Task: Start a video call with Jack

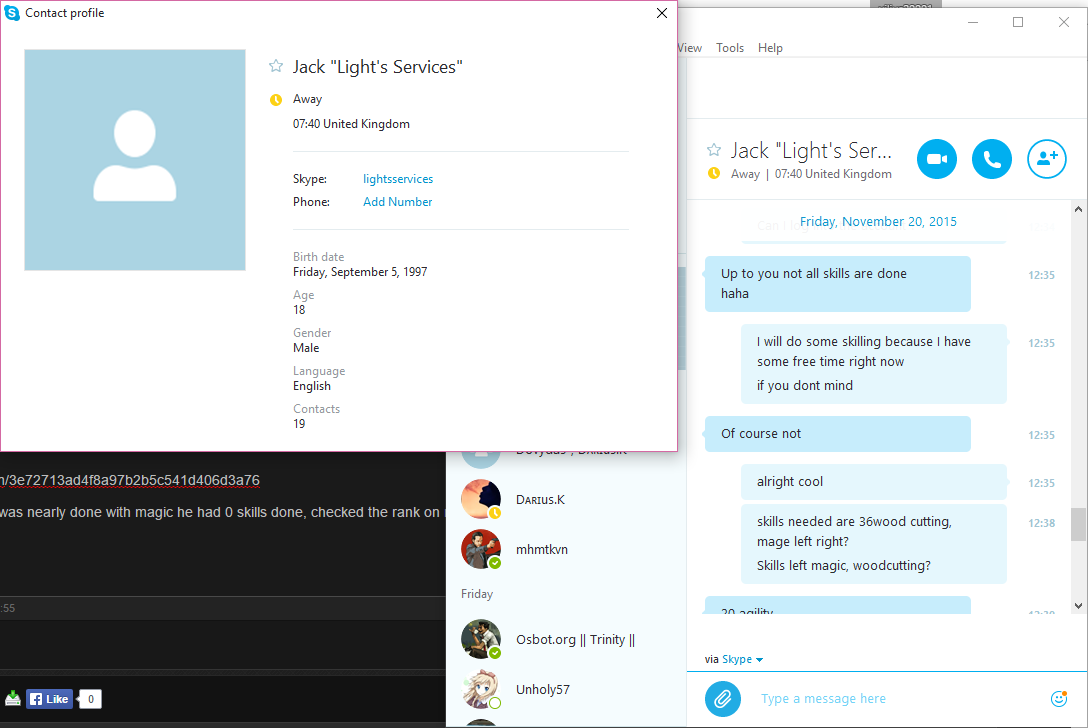Action: click(x=937, y=159)
